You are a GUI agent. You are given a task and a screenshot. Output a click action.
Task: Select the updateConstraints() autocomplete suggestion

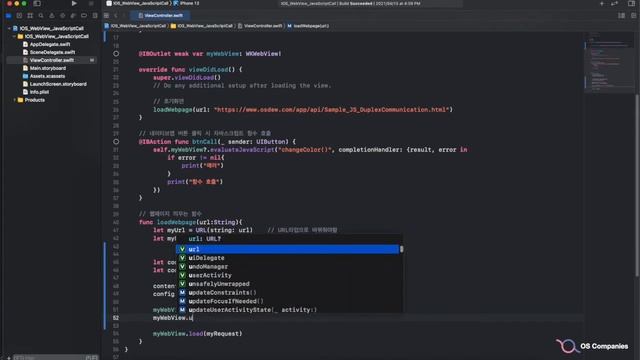[x=287, y=292]
